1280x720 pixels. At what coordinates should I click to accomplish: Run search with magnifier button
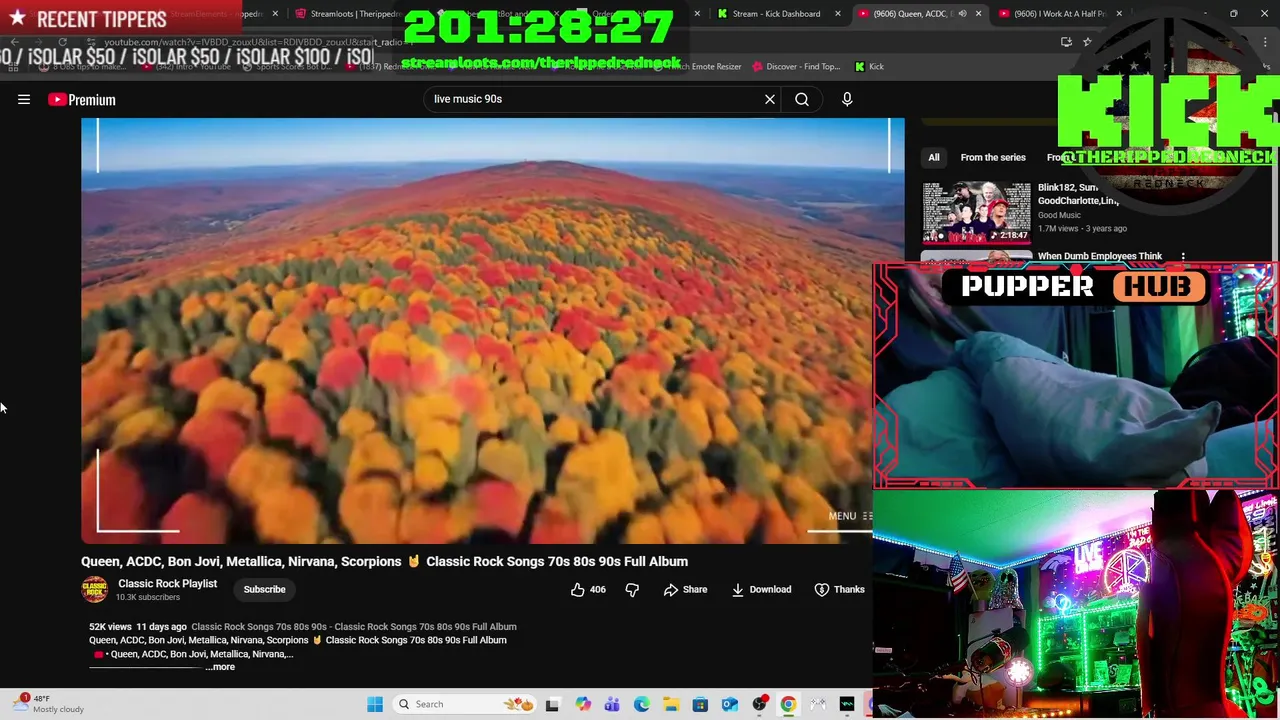802,99
